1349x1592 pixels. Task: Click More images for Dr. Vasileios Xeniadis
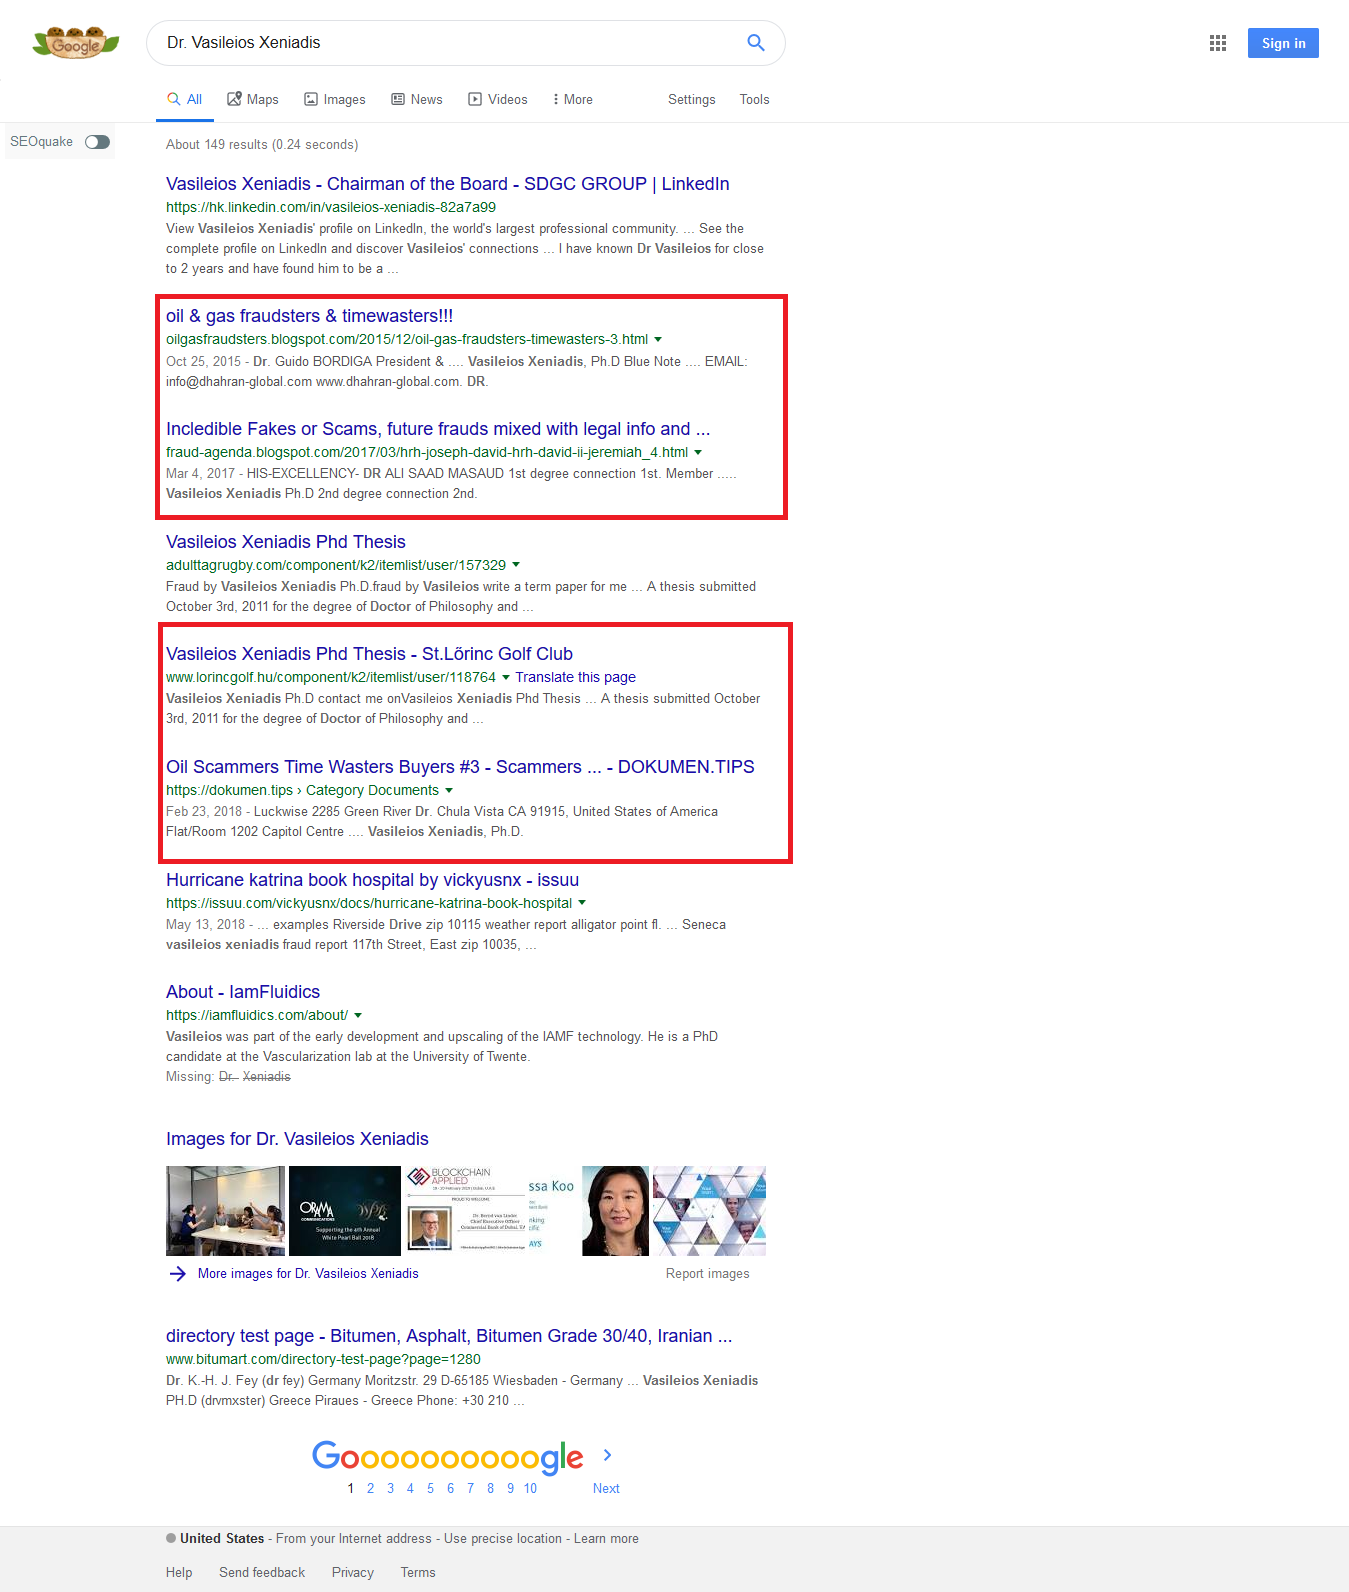(x=308, y=1273)
